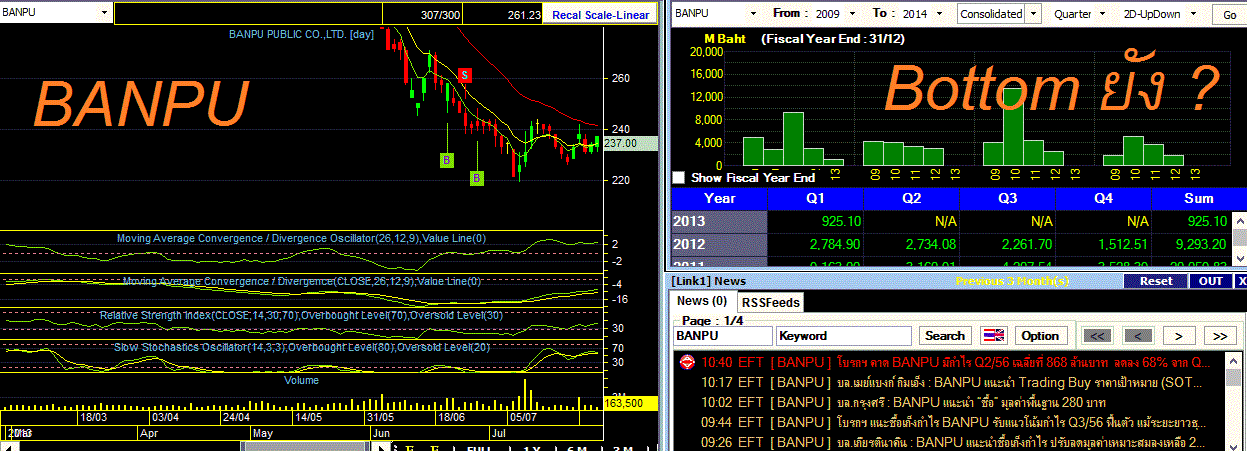Open news Option button
Viewport: 1247px width, 451px height.
tap(1040, 335)
